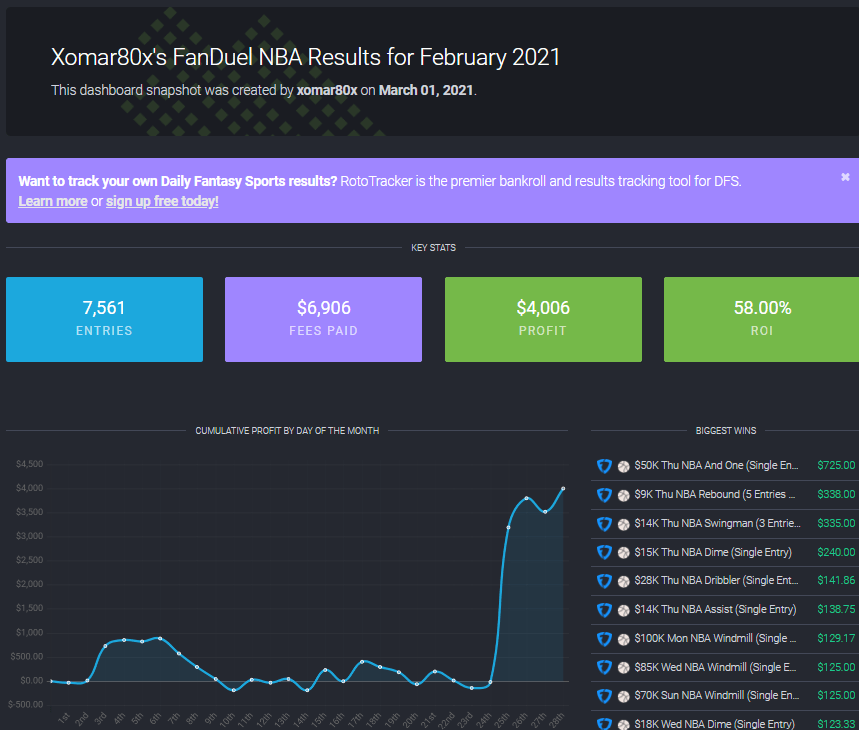Click basketball icon beside $28K Thu NBA Dribbler
This screenshot has width=859, height=730.
pos(623,582)
